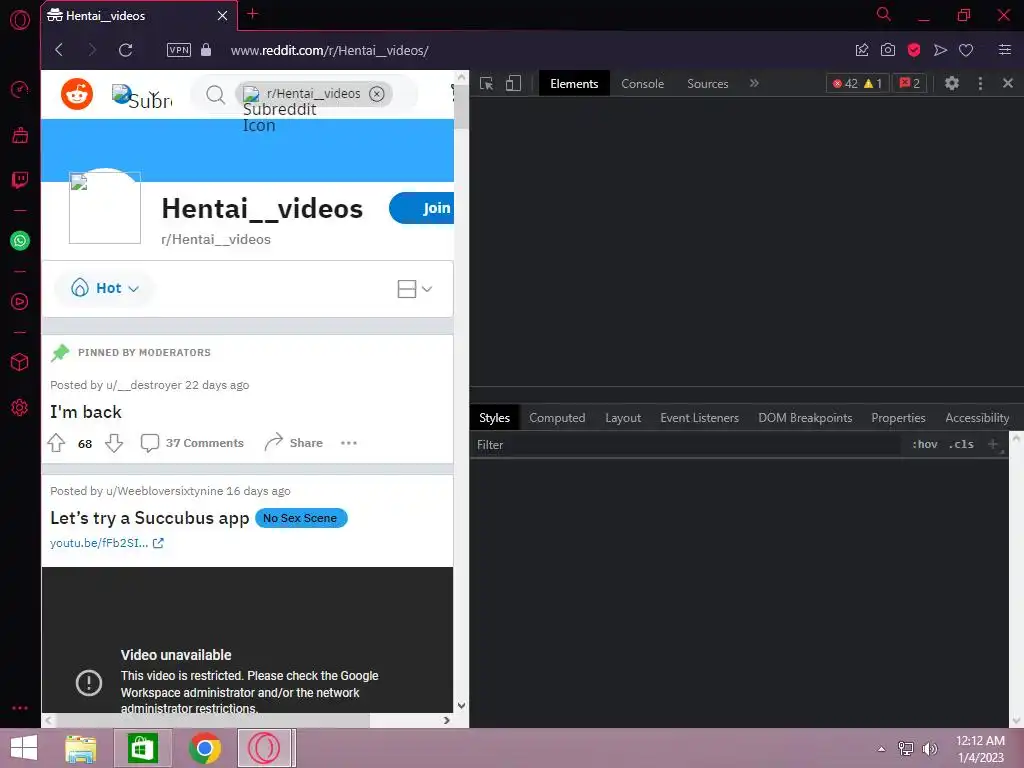The image size is (1024, 768).
Task: Open Chrome from the taskbar
Action: pyautogui.click(x=205, y=748)
